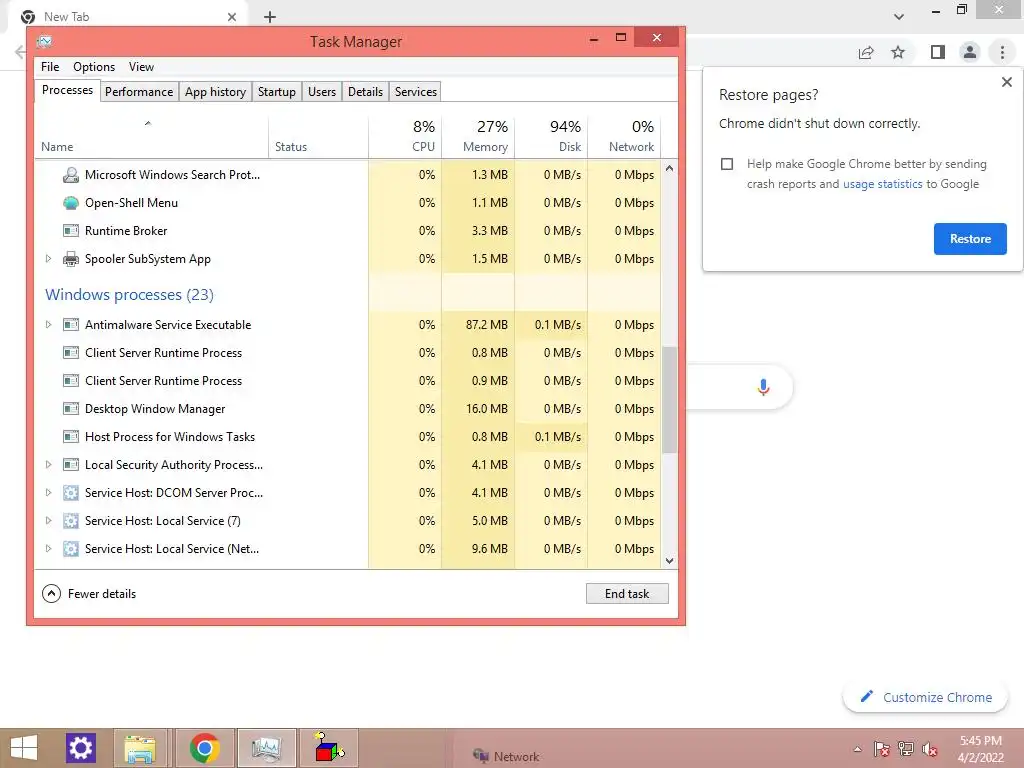Expand the Service Host: Local Service (7) row
This screenshot has width=1024, height=768.
48,521
